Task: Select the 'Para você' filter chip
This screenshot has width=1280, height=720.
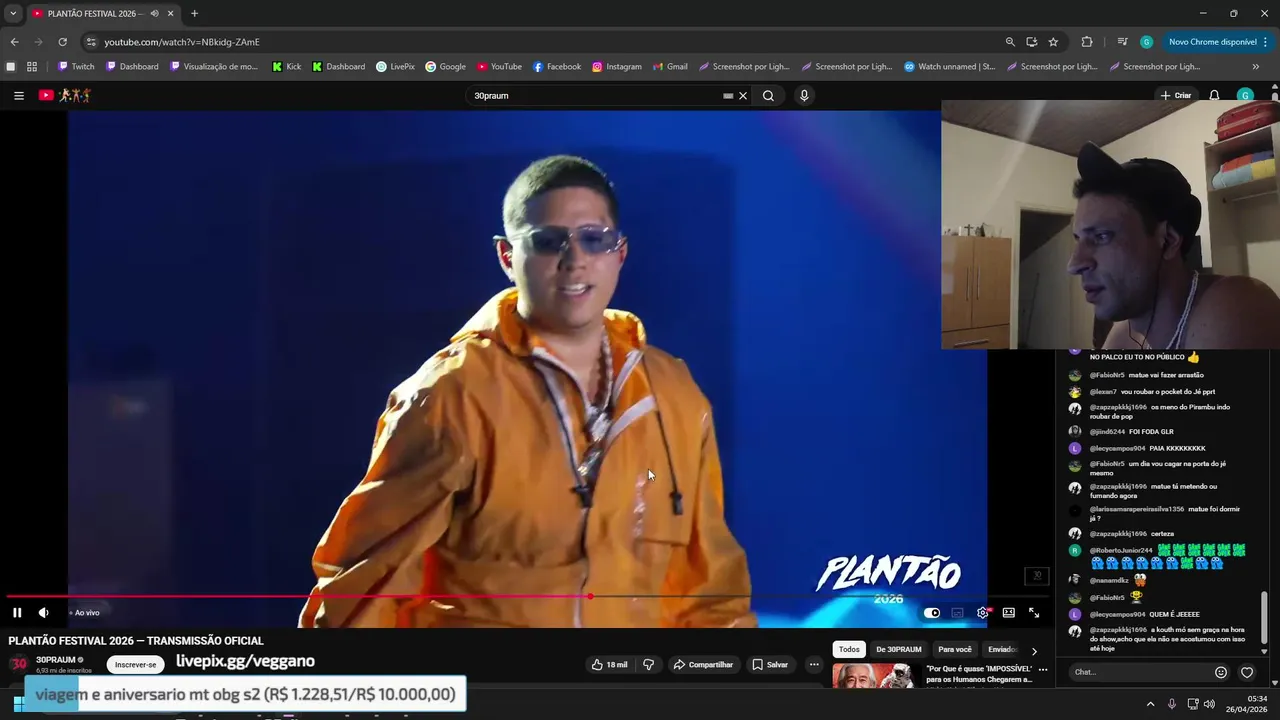Action: [x=955, y=650]
